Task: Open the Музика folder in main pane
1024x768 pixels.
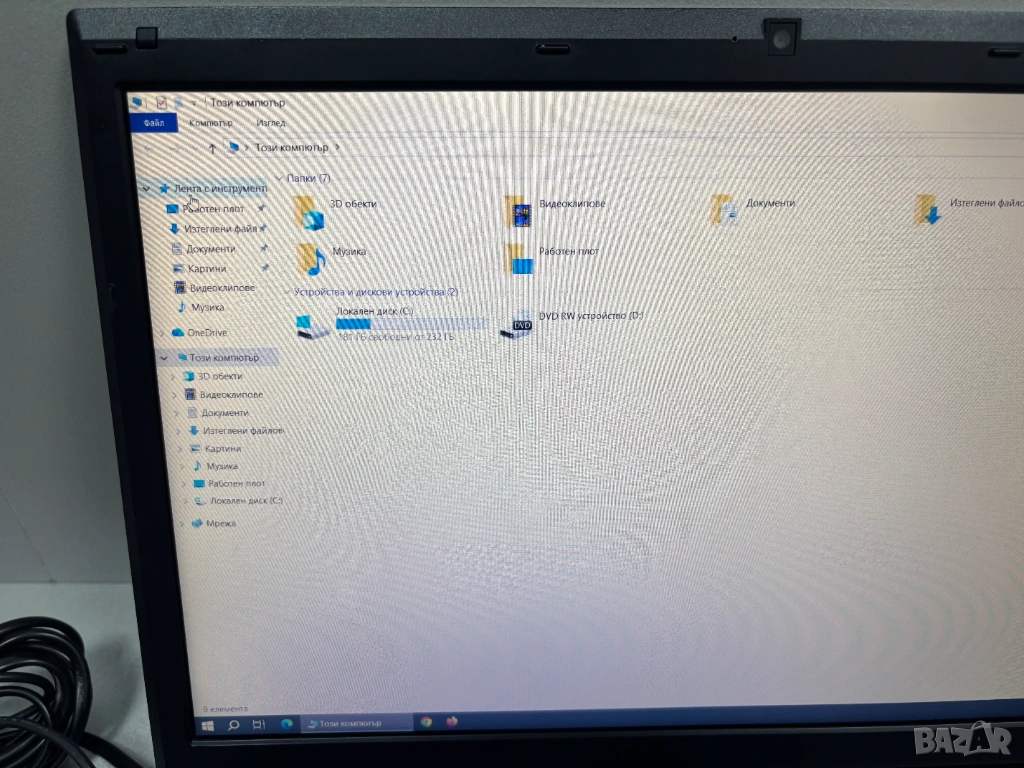Action: click(313, 259)
